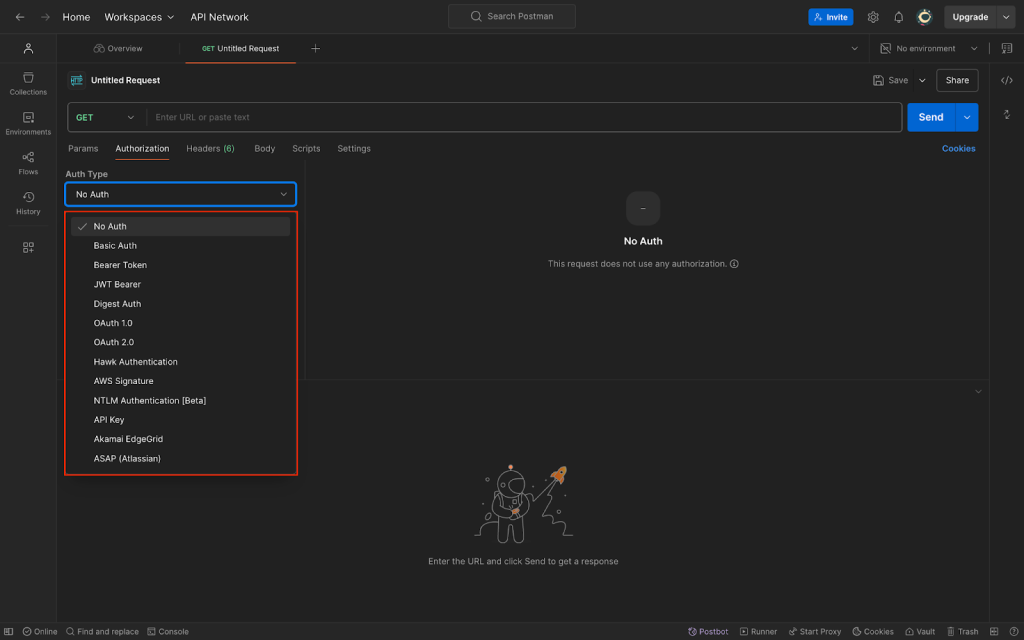1024x640 pixels.
Task: Open Trash in the status bar
Action: [x=963, y=632]
